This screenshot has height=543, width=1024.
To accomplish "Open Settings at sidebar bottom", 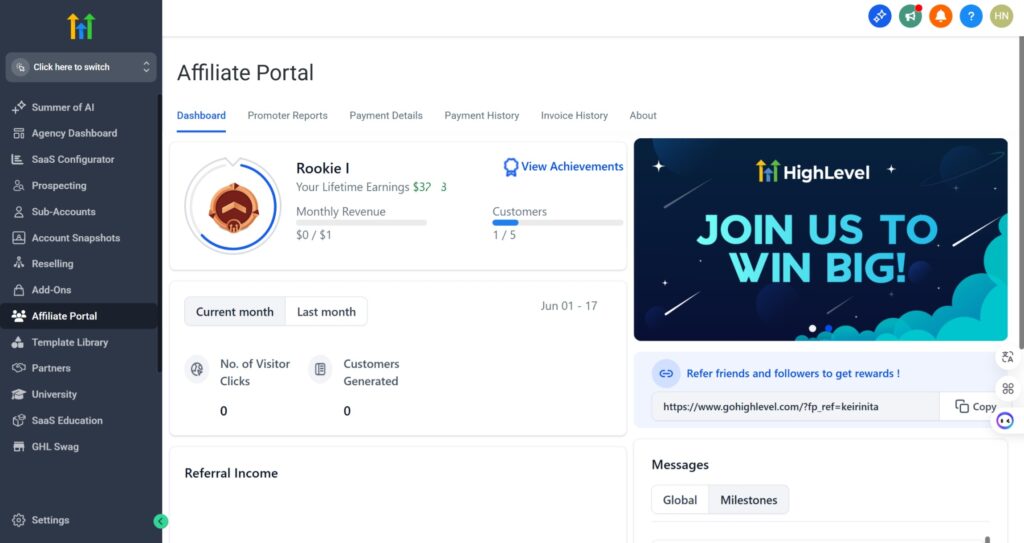I will [50, 520].
